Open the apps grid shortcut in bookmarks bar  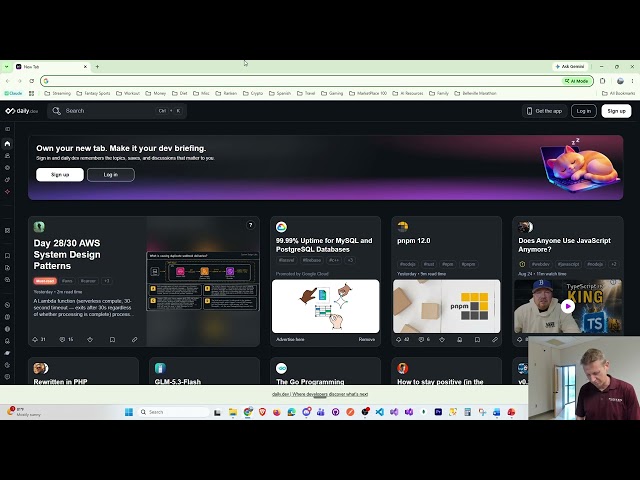coord(31,93)
